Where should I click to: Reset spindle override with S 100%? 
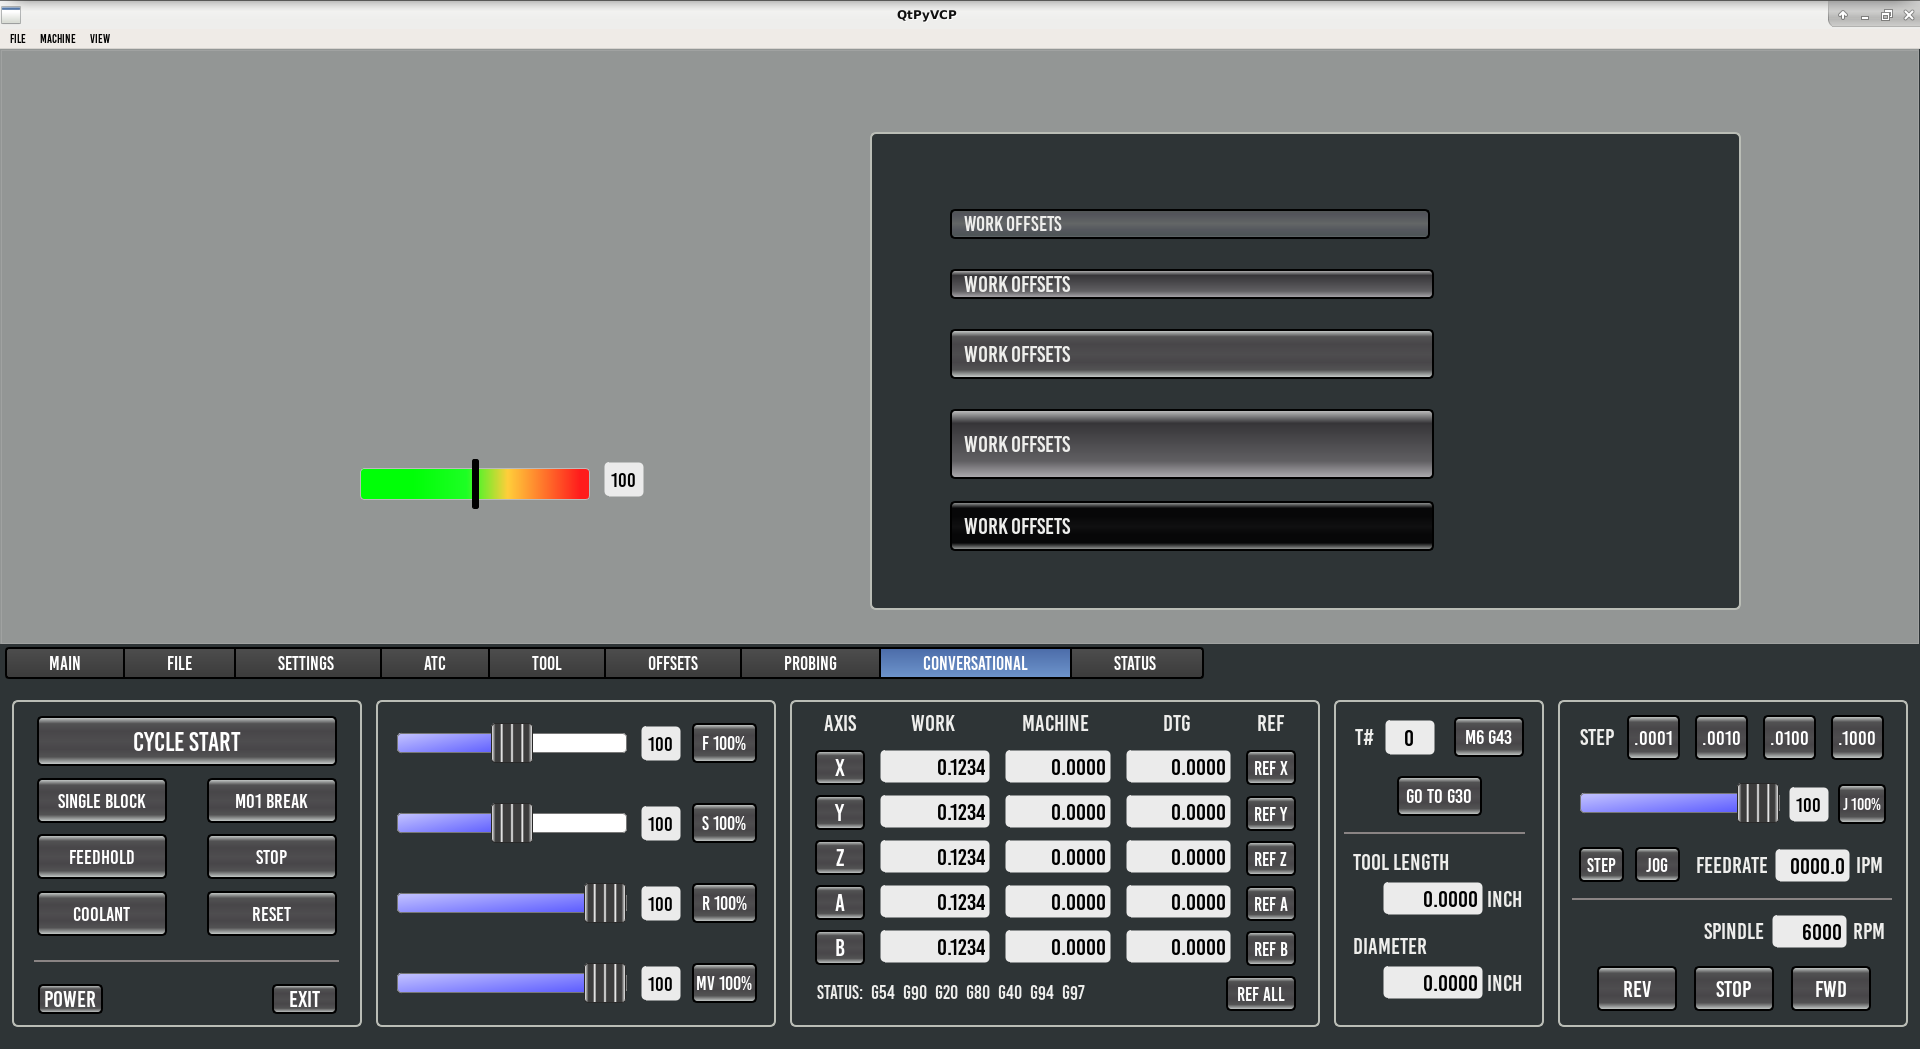(724, 823)
